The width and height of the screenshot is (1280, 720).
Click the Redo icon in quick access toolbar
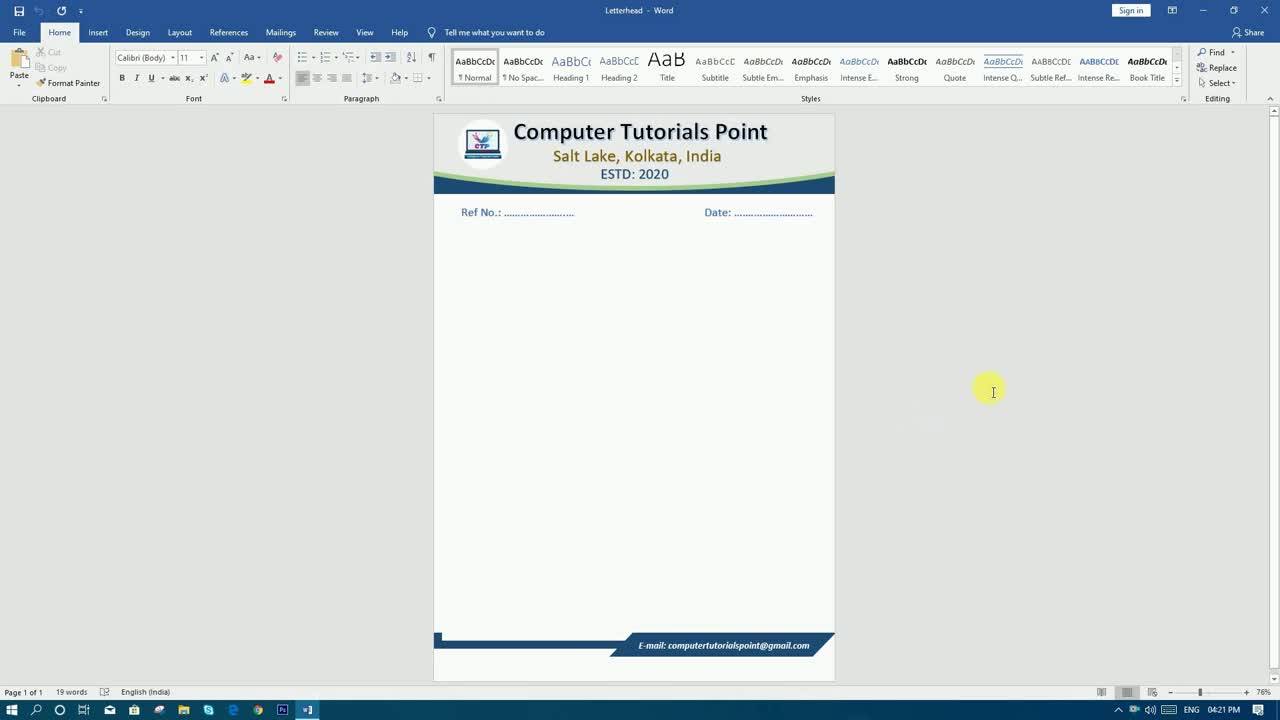(x=61, y=11)
